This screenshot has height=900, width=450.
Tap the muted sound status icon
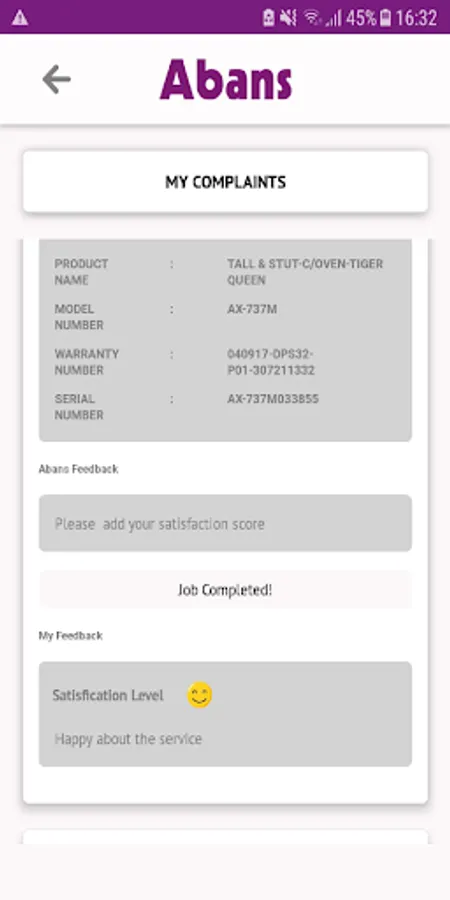tap(288, 18)
